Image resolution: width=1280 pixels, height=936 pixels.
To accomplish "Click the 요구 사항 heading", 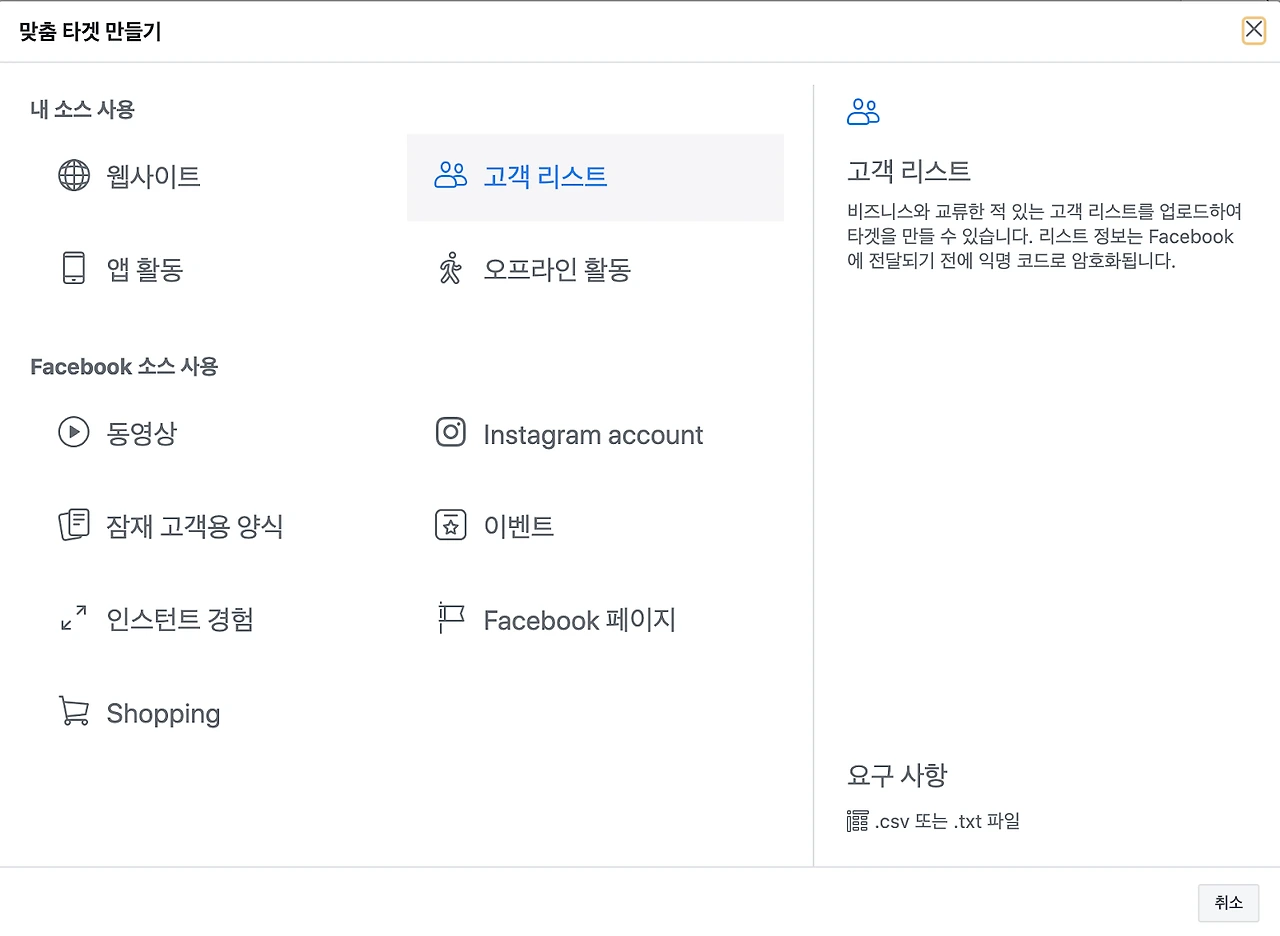I will [896, 774].
